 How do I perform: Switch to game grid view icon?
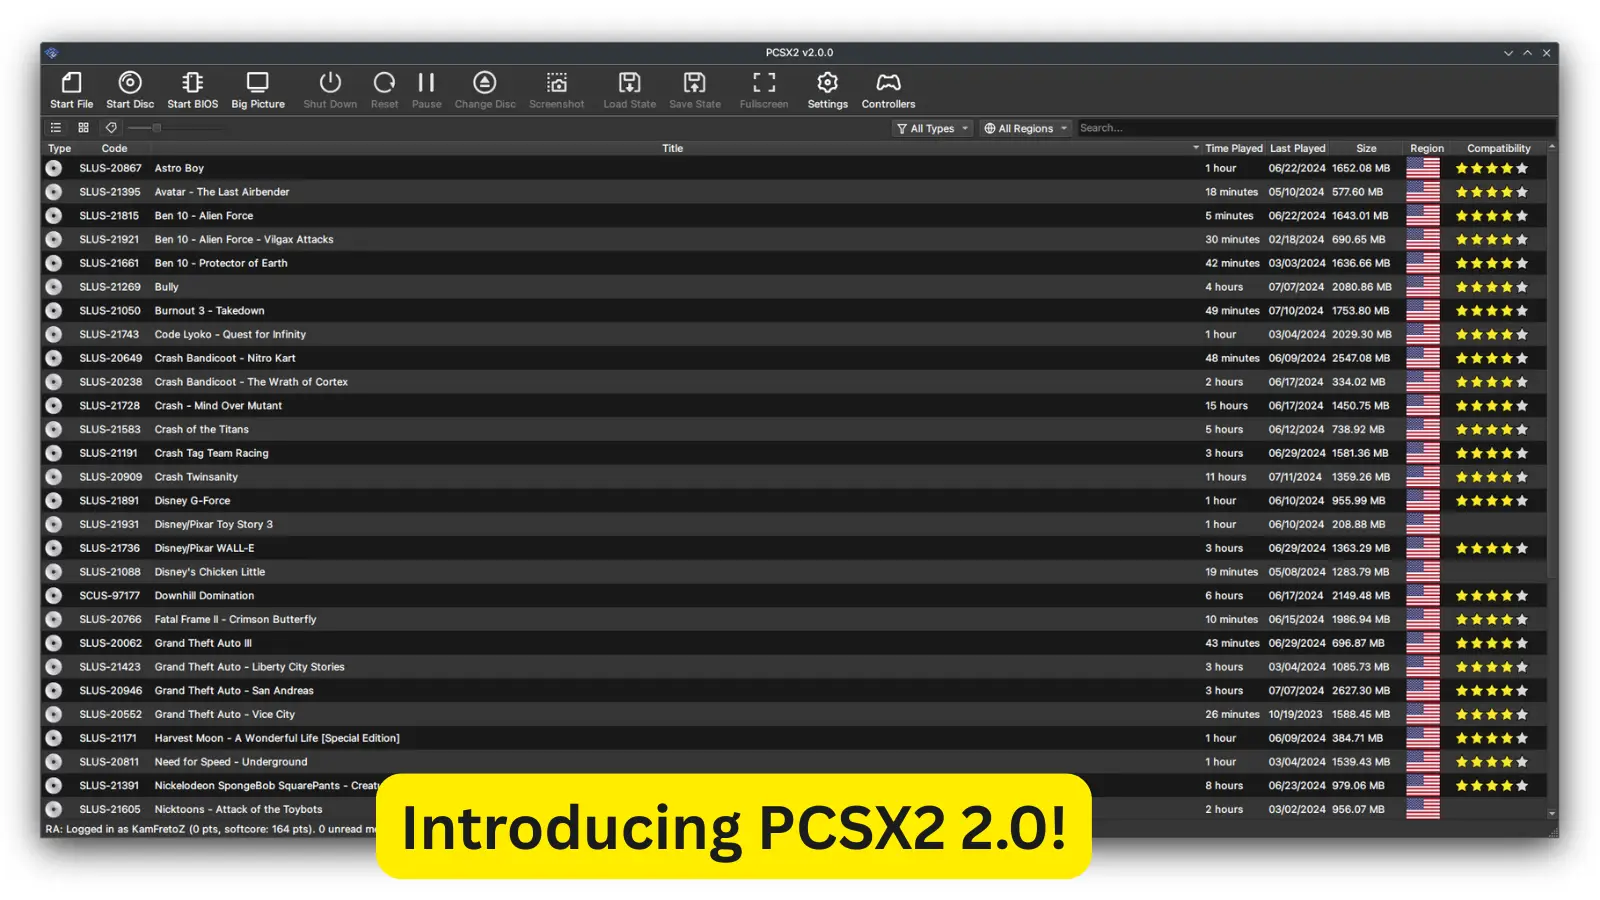tap(84, 128)
